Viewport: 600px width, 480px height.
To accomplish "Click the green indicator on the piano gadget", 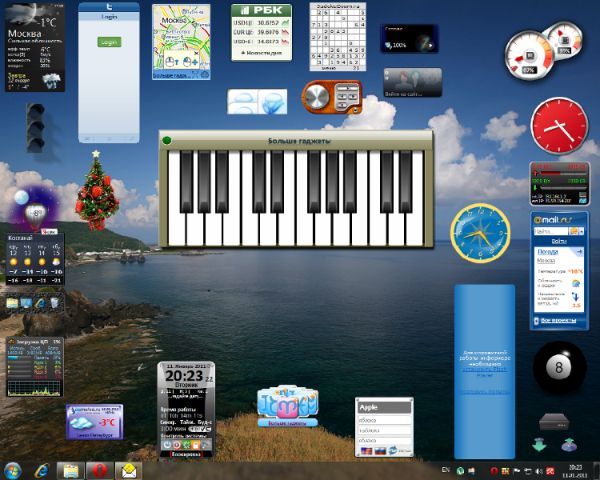I will [x=167, y=141].
